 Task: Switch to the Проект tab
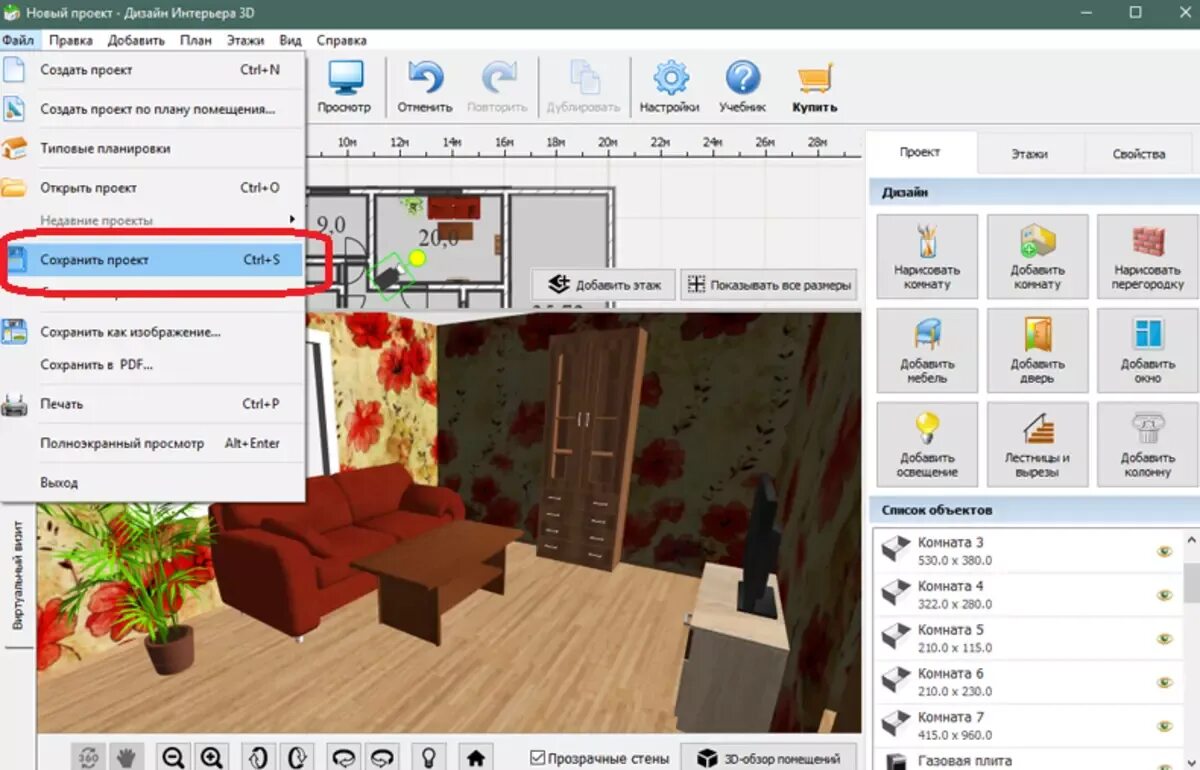point(920,153)
